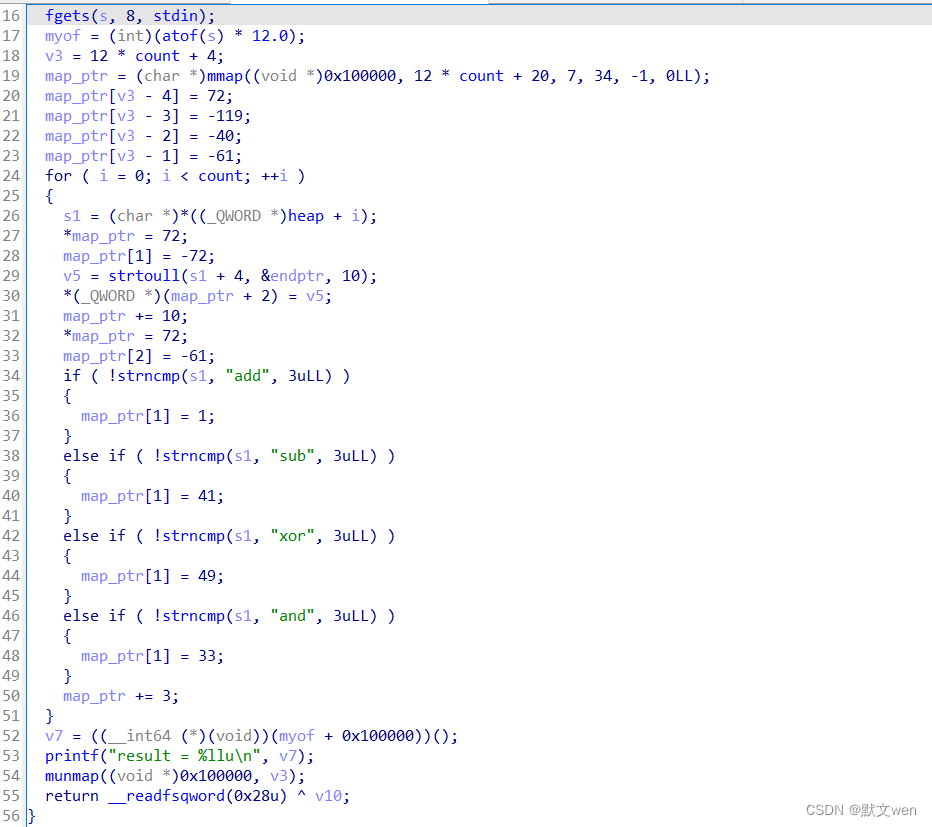Viewport: 932px width, 827px height.
Task: Click line number 24 in the gutter
Action: tap(11, 175)
